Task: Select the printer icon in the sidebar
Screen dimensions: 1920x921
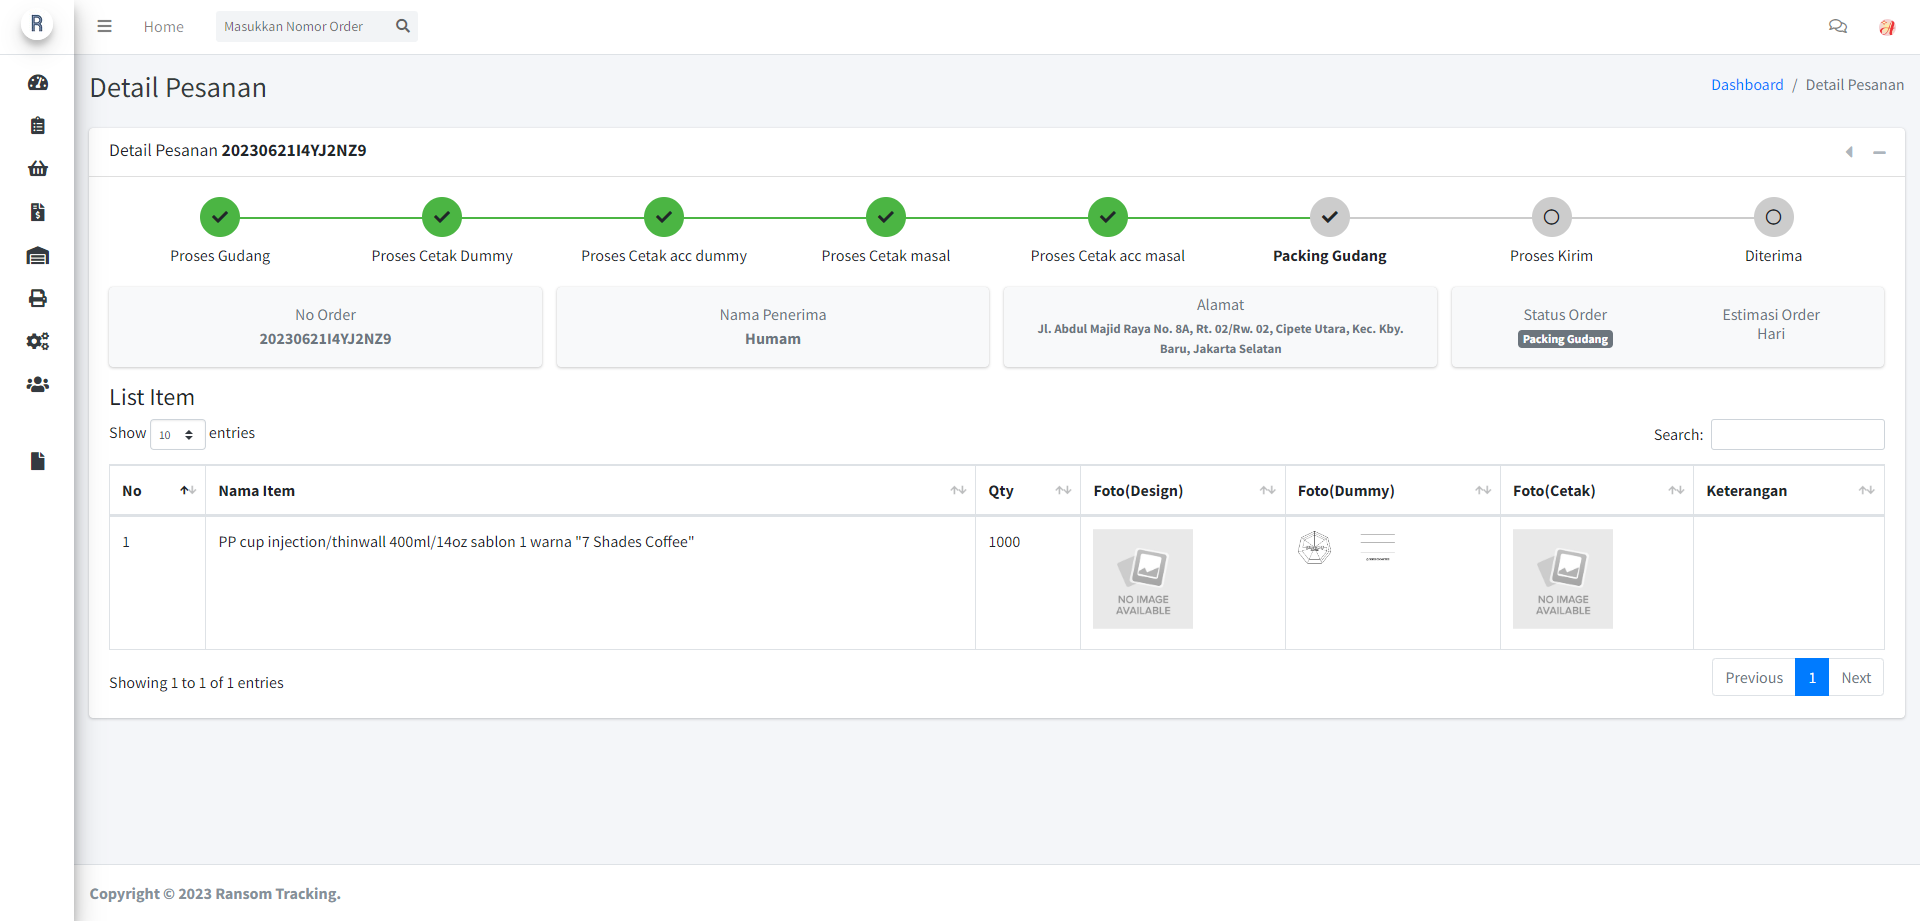Action: pos(38,298)
